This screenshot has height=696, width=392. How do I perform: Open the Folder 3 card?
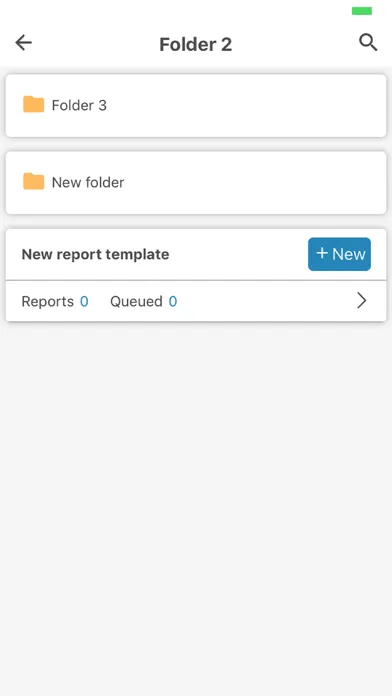[196, 106]
